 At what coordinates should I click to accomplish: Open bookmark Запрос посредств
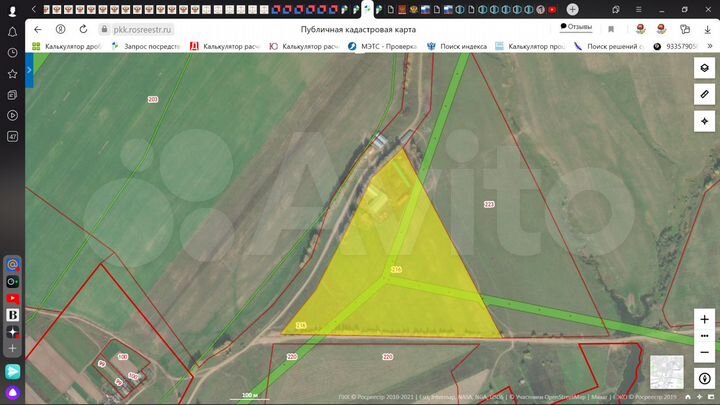(x=146, y=46)
